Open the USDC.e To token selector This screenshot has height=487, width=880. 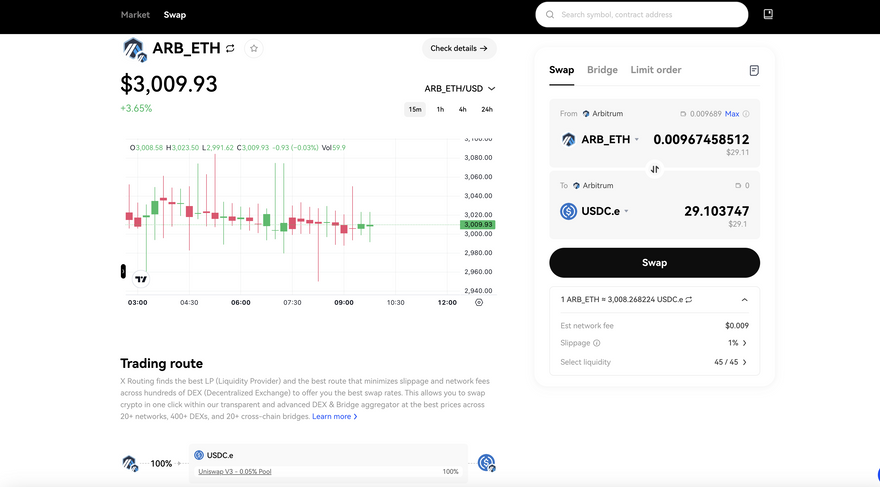[x=595, y=211]
